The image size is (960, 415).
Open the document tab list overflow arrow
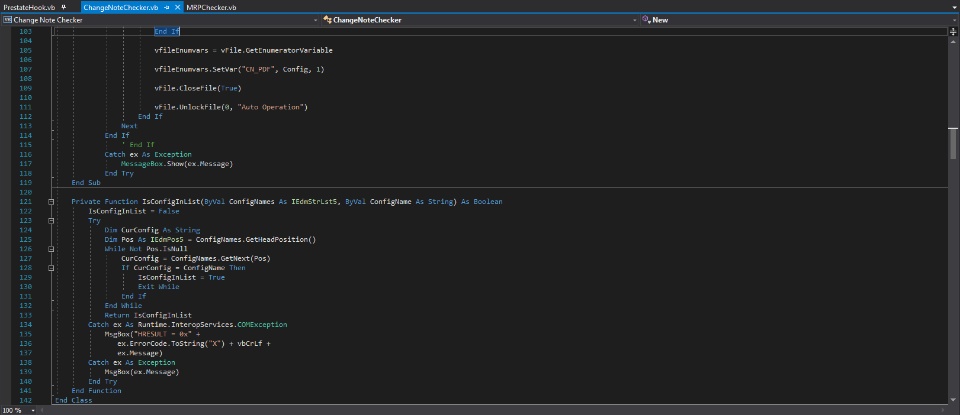coord(952,7)
